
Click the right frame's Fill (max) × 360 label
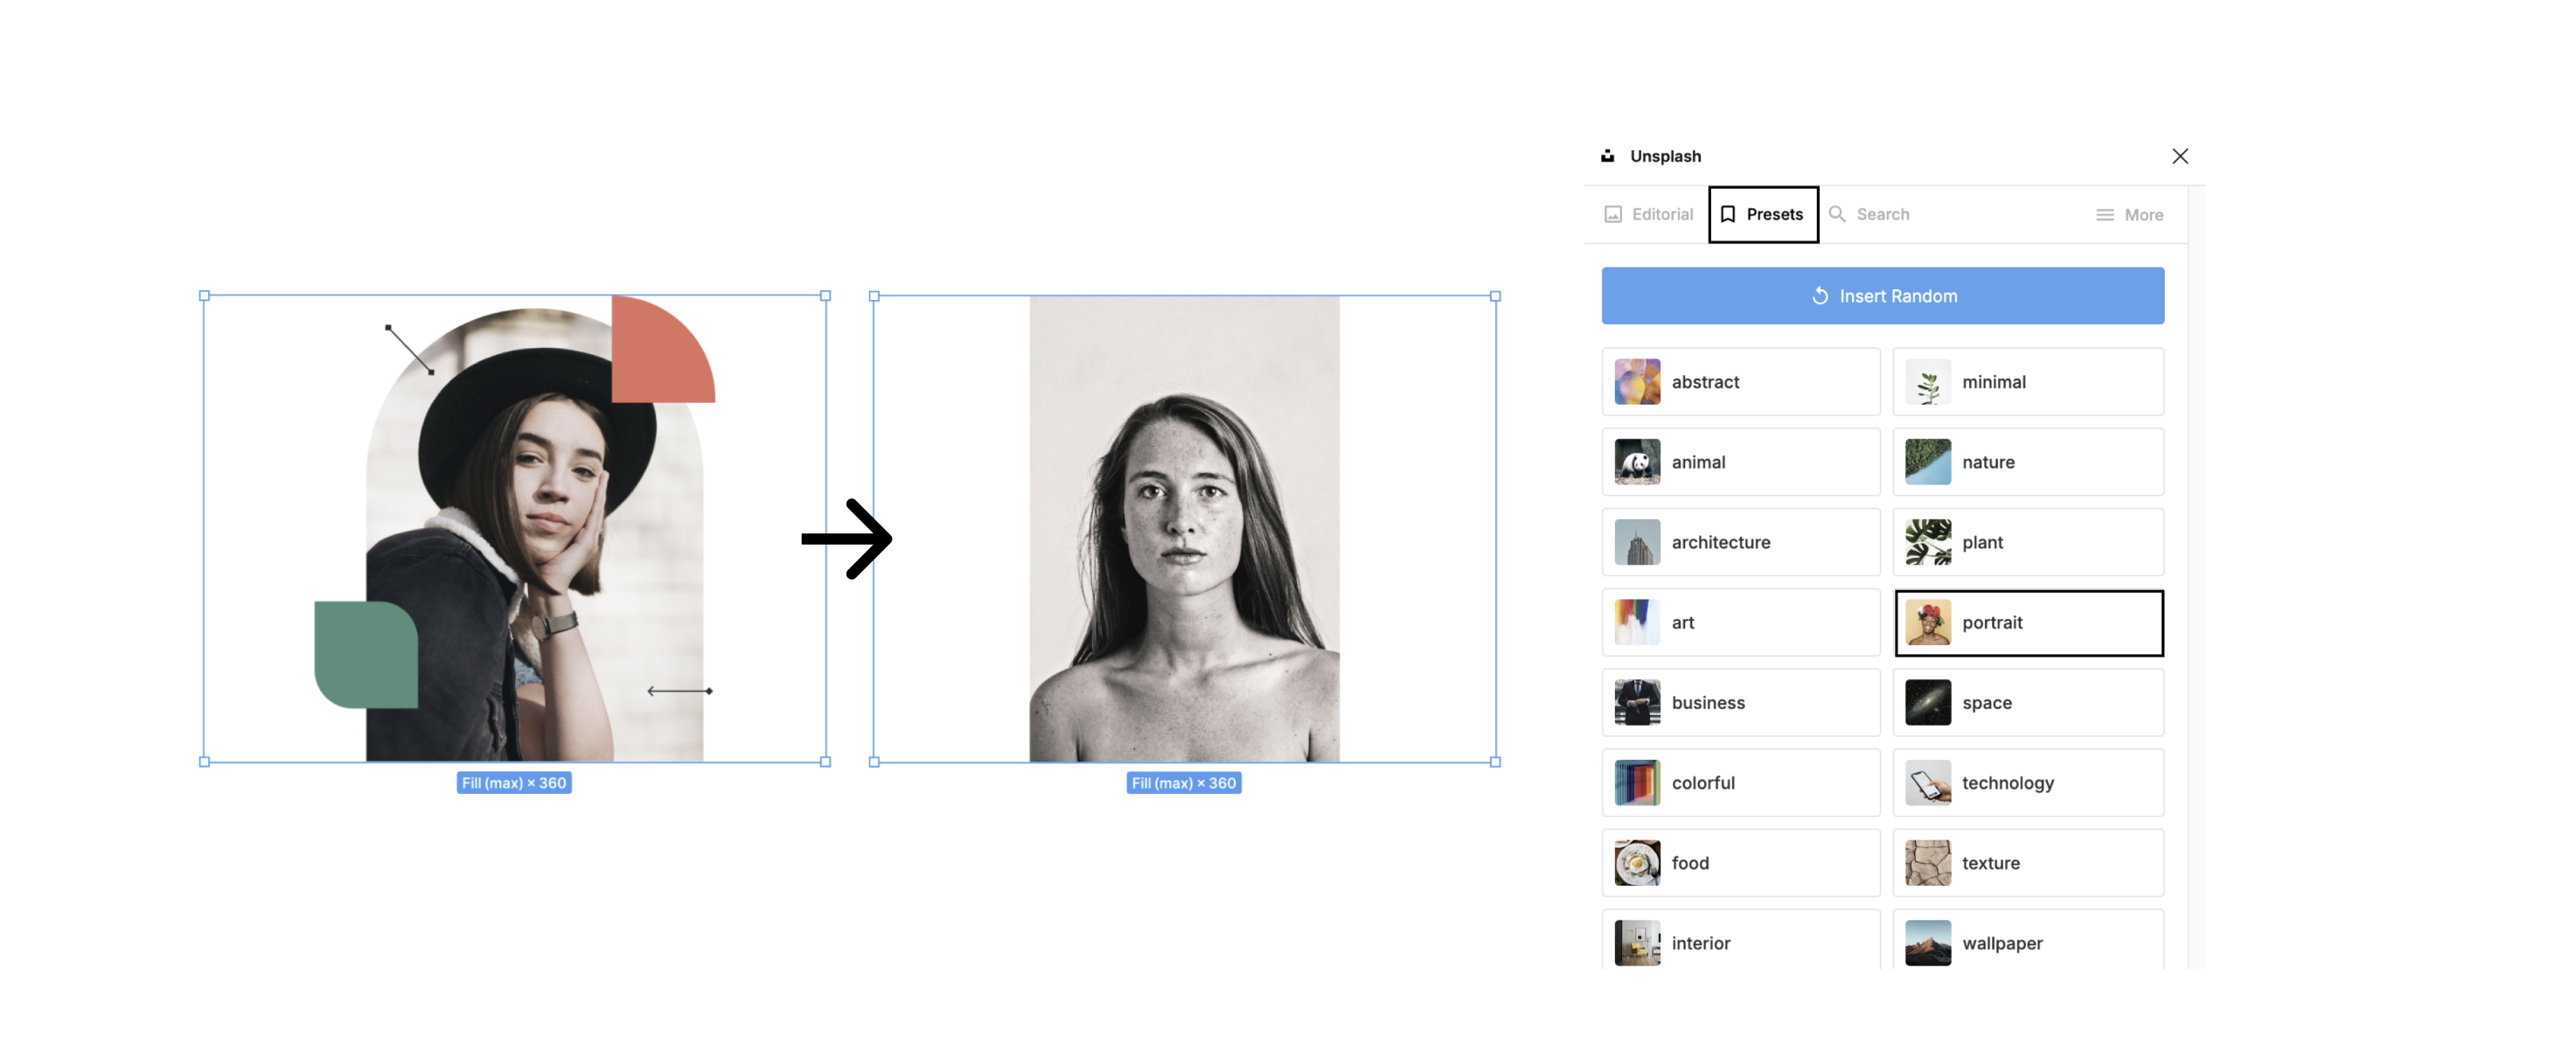(x=1184, y=783)
